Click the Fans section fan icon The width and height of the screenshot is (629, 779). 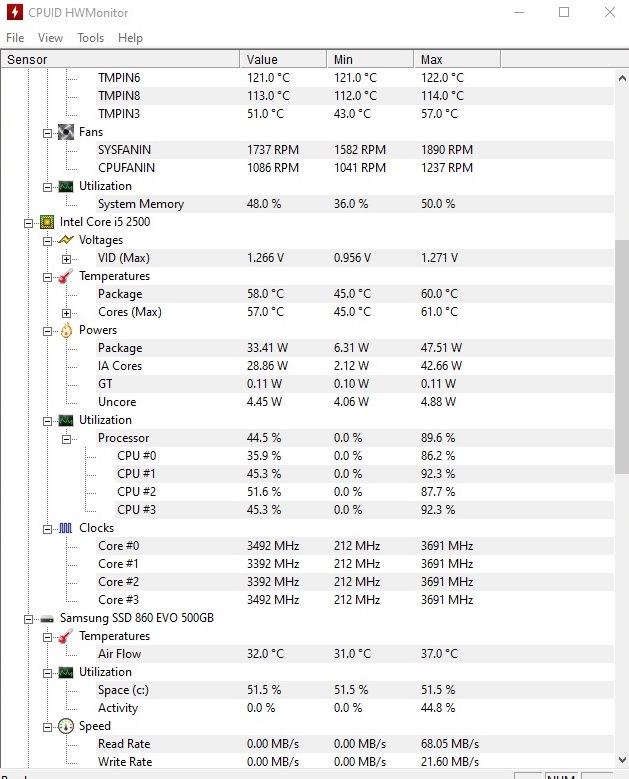[x=66, y=132]
